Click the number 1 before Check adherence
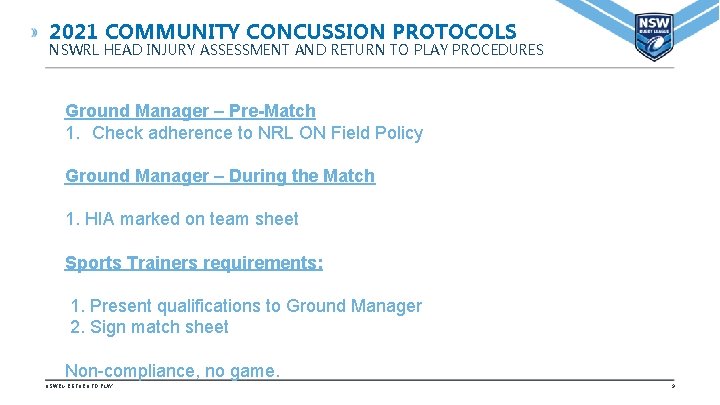 point(71,133)
